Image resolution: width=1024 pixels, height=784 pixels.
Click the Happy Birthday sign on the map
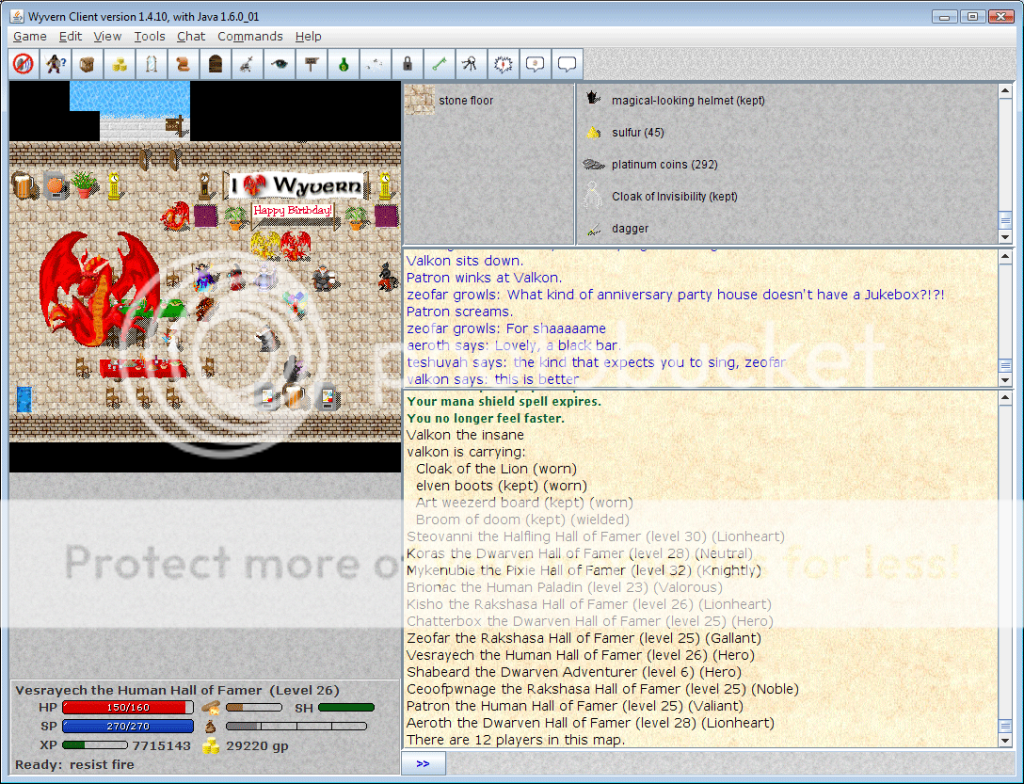tap(293, 211)
